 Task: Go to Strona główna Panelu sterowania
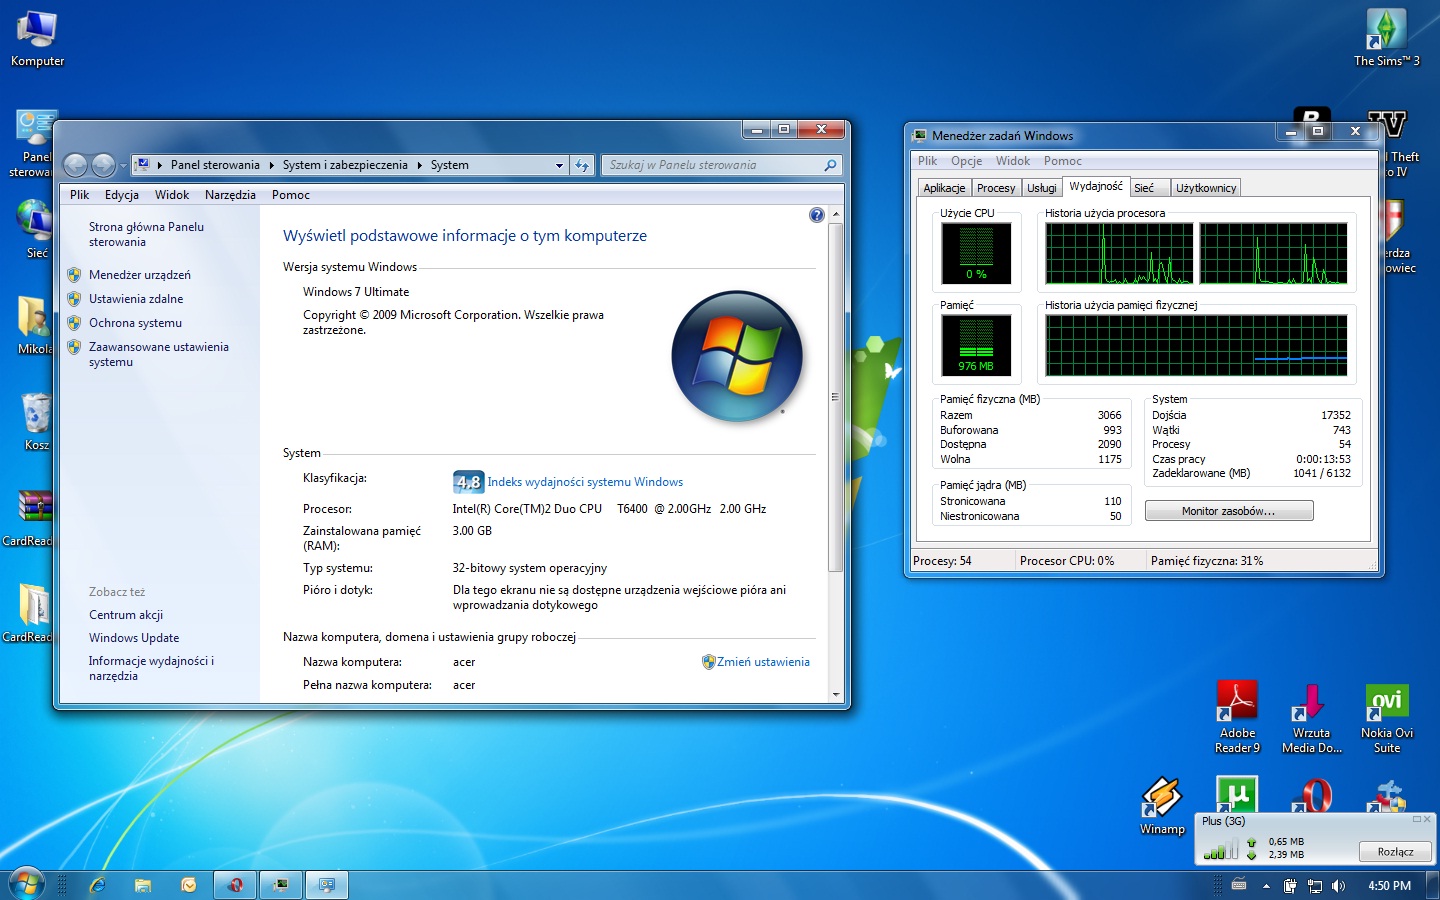coord(146,235)
